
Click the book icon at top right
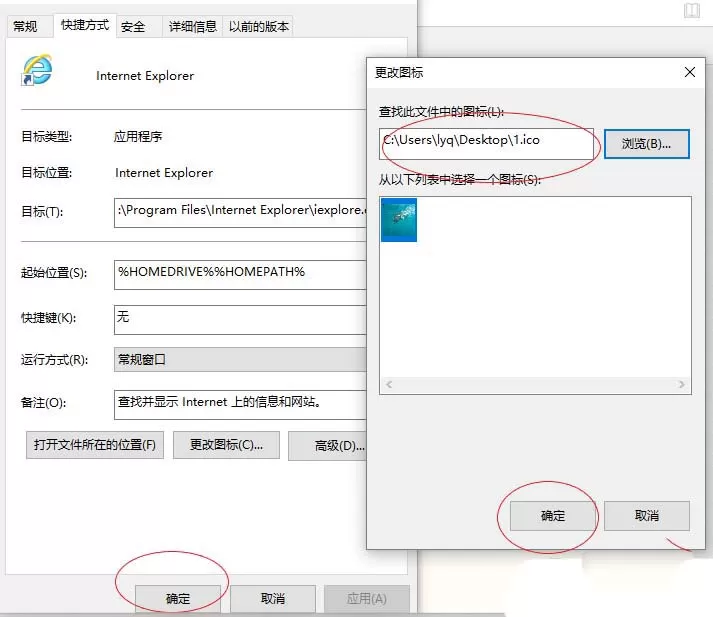click(x=692, y=11)
